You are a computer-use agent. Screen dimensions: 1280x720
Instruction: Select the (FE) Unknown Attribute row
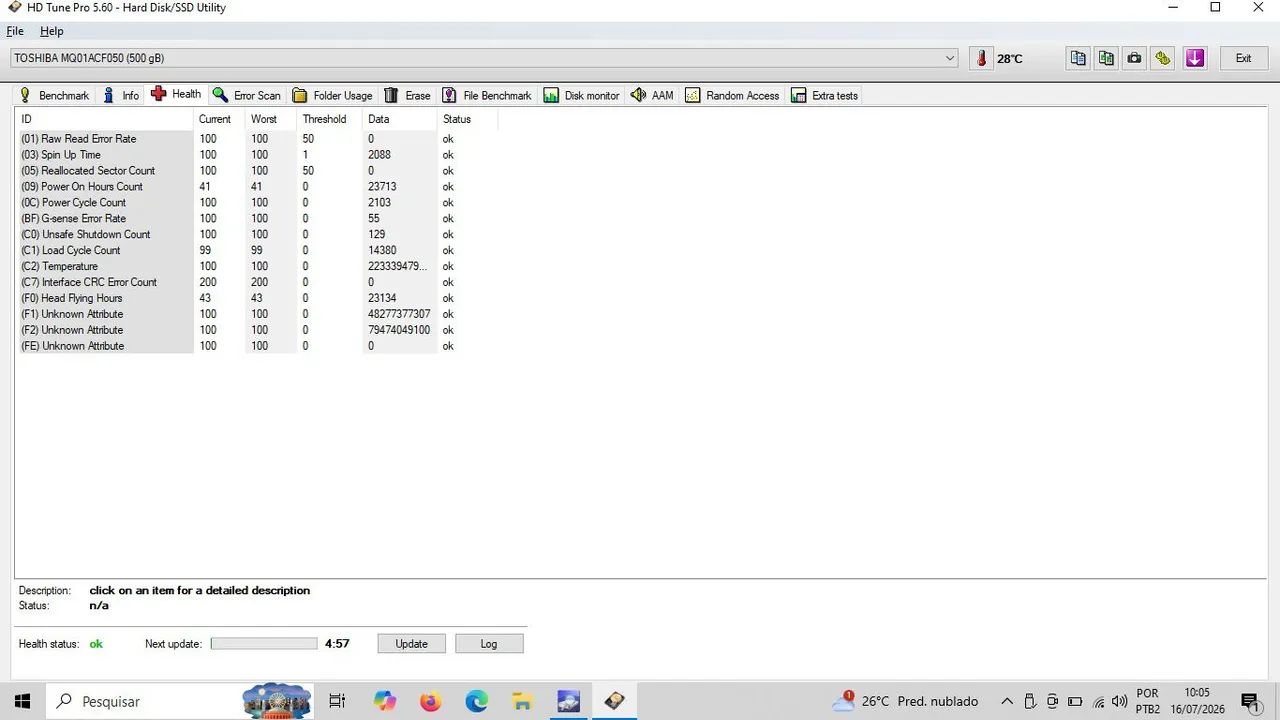(x=257, y=346)
